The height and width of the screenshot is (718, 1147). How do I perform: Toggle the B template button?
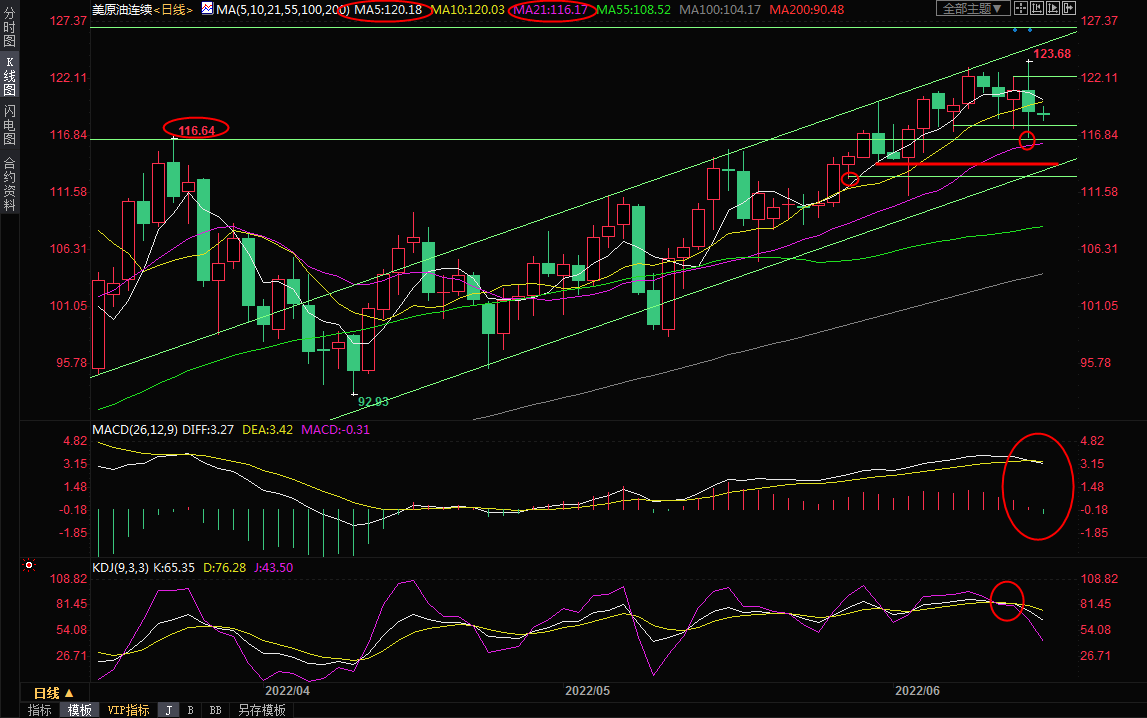(190, 710)
